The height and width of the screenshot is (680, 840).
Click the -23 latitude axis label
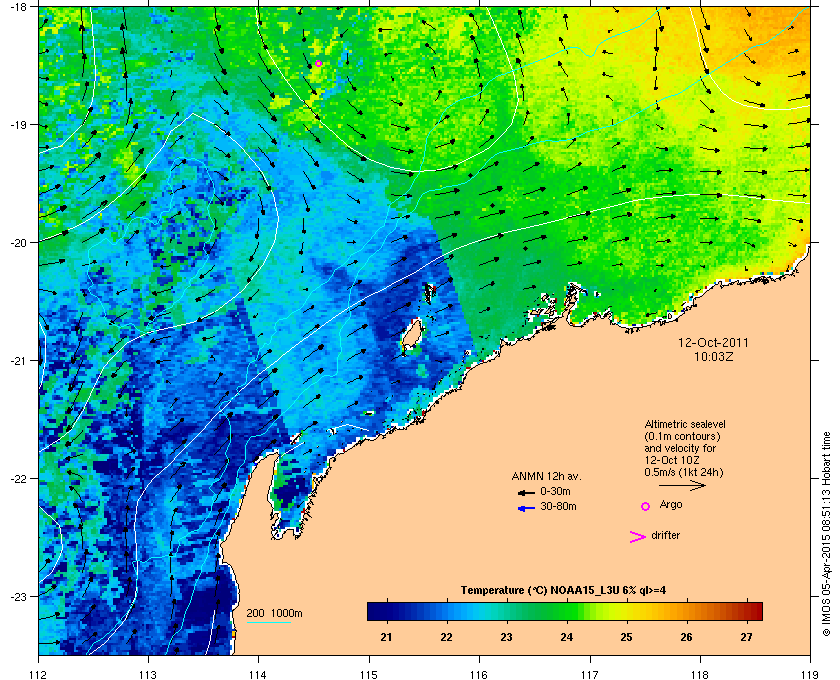[x=17, y=596]
